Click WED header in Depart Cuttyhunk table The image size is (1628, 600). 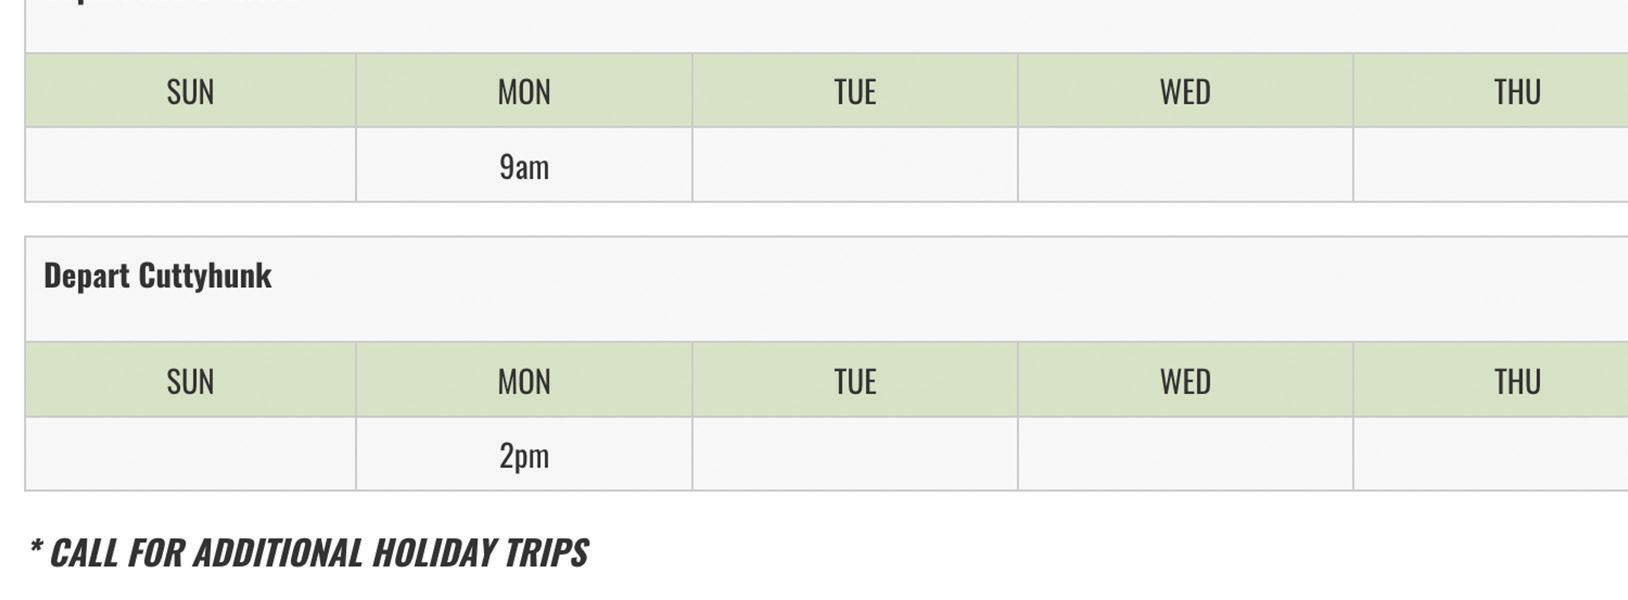(1185, 381)
